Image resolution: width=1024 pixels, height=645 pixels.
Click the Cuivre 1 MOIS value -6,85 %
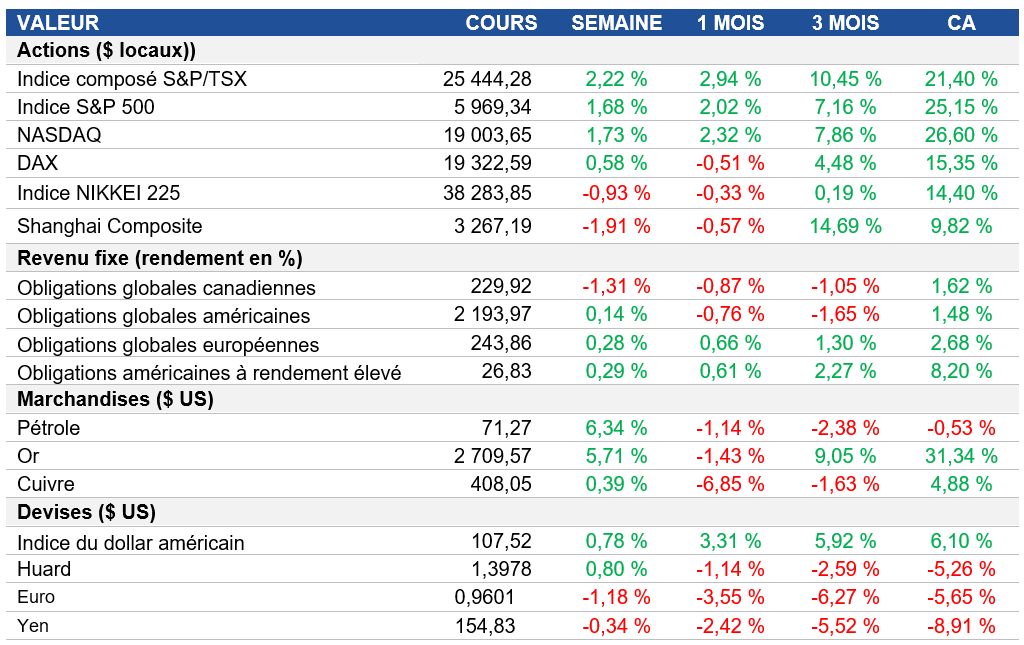pyautogui.click(x=730, y=484)
